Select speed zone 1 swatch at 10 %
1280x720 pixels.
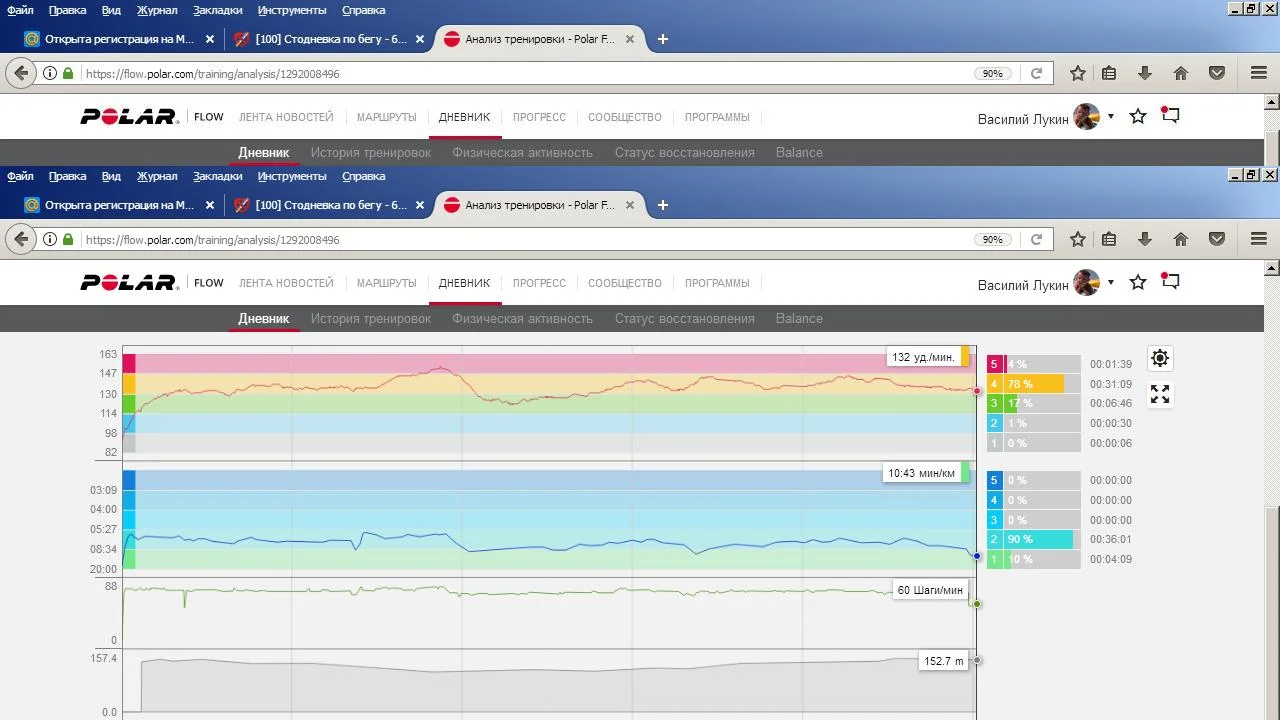[994, 559]
